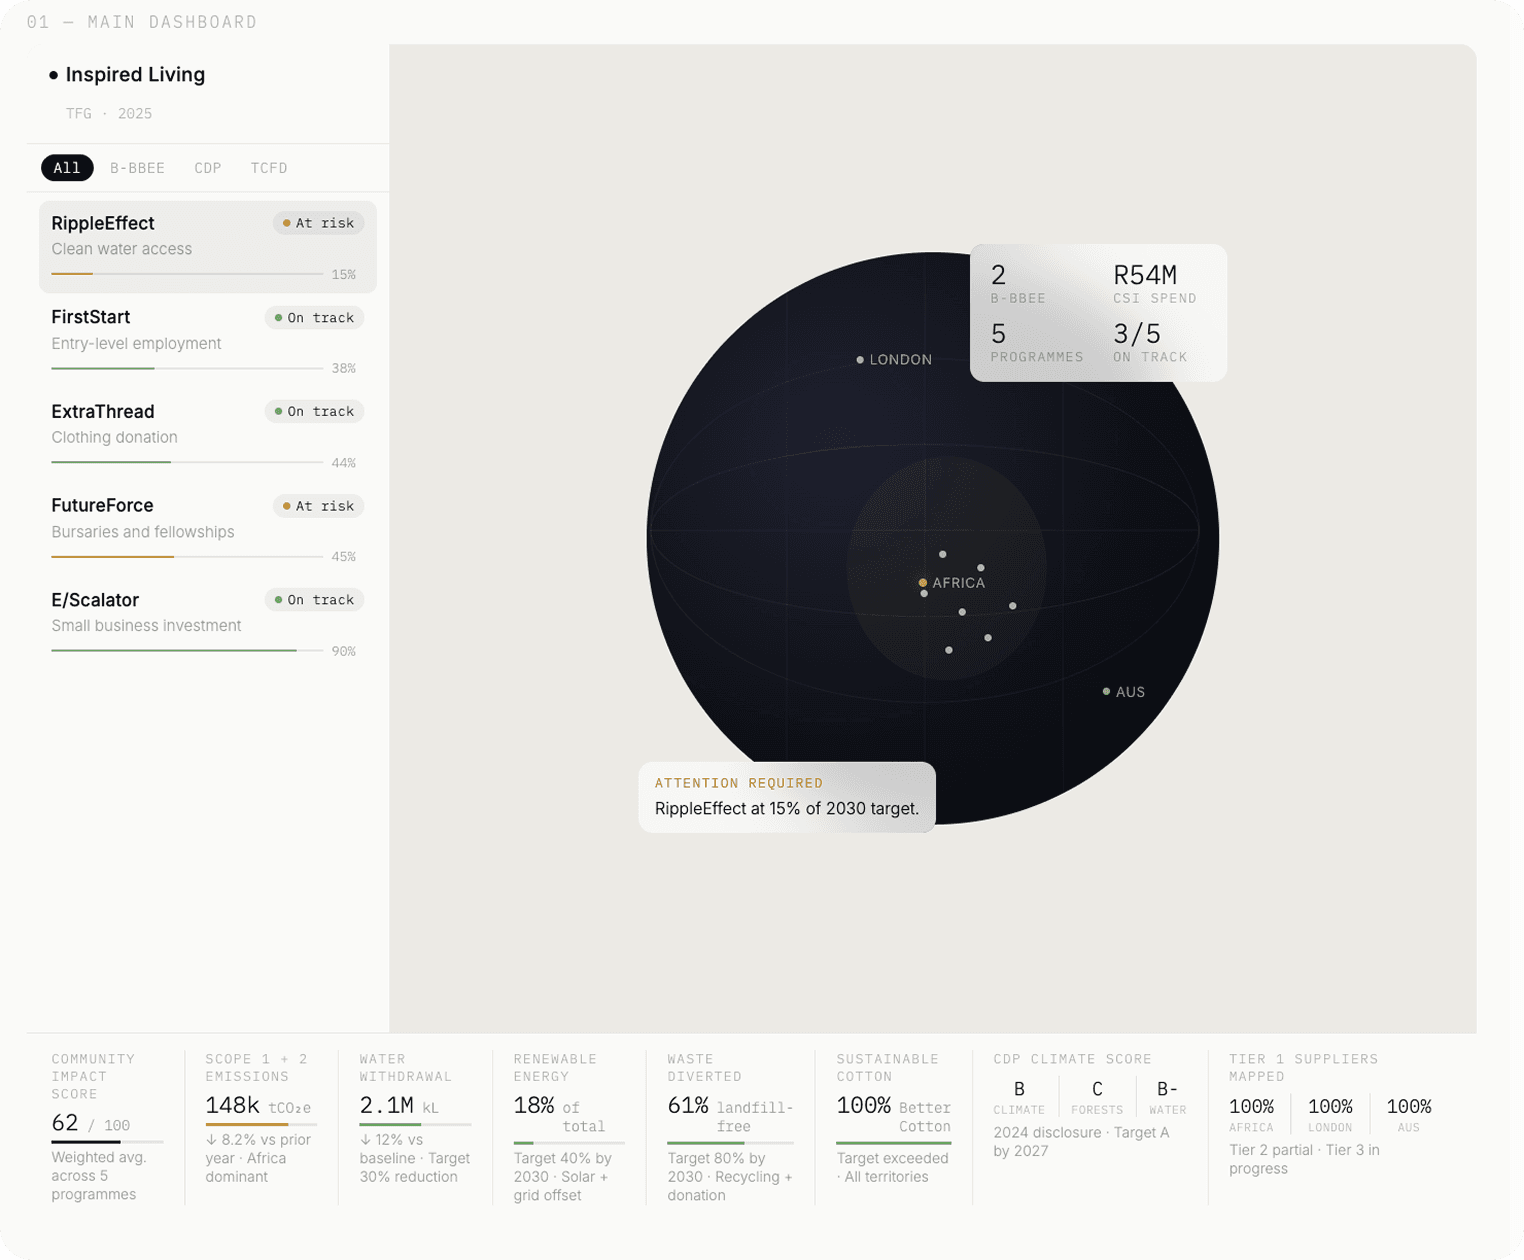The width and height of the screenshot is (1524, 1260).
Task: Click the RippleEffect 15% progress bar
Action: pos(187,274)
